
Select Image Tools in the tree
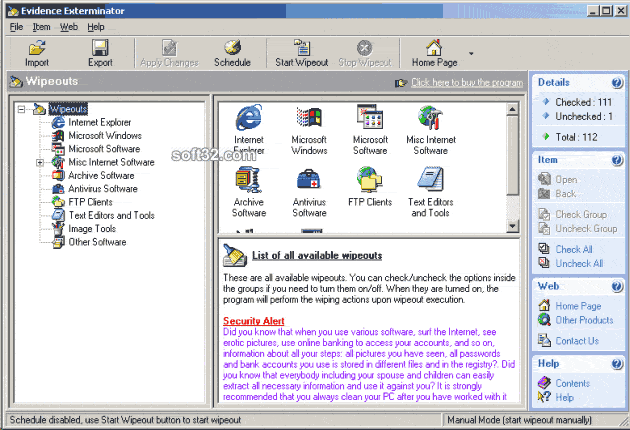click(x=92, y=228)
